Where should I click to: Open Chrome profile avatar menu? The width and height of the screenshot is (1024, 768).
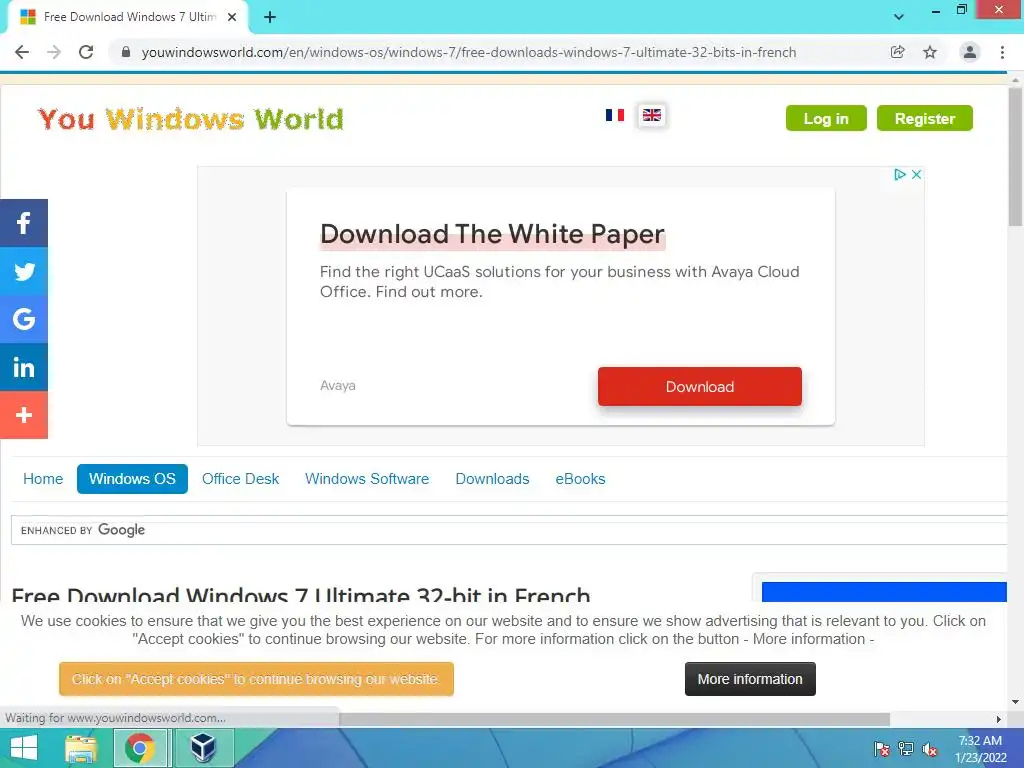click(970, 52)
